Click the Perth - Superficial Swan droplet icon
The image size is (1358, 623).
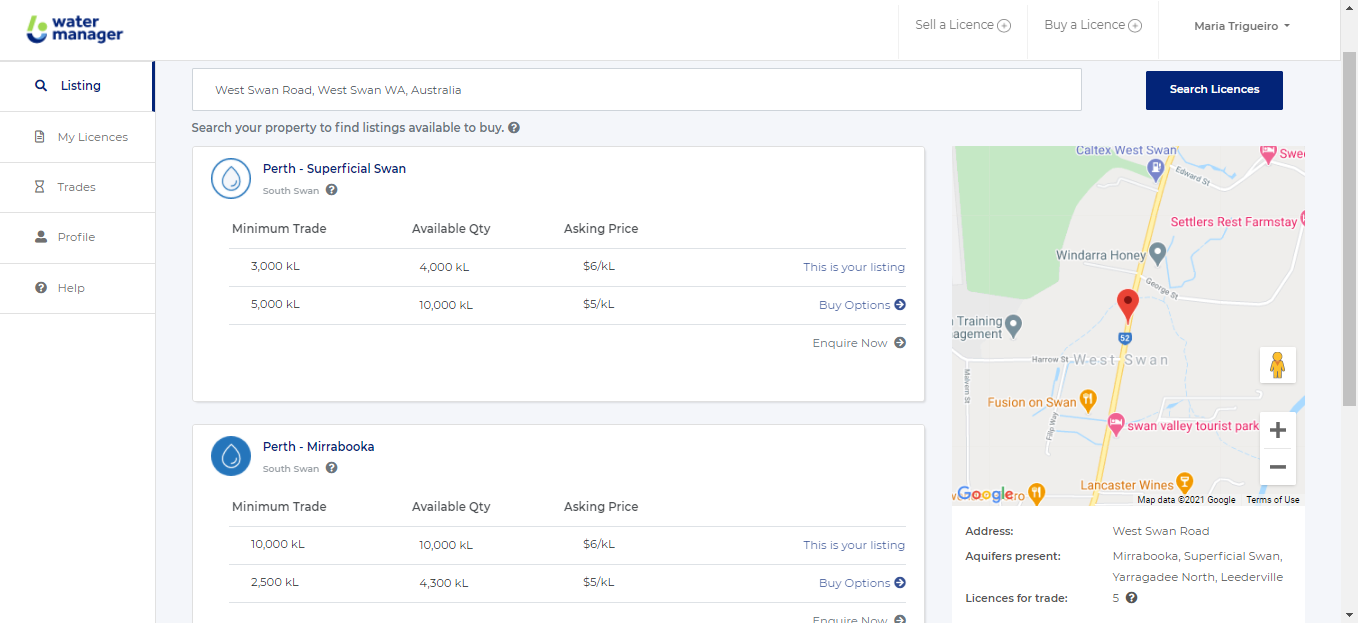[231, 178]
